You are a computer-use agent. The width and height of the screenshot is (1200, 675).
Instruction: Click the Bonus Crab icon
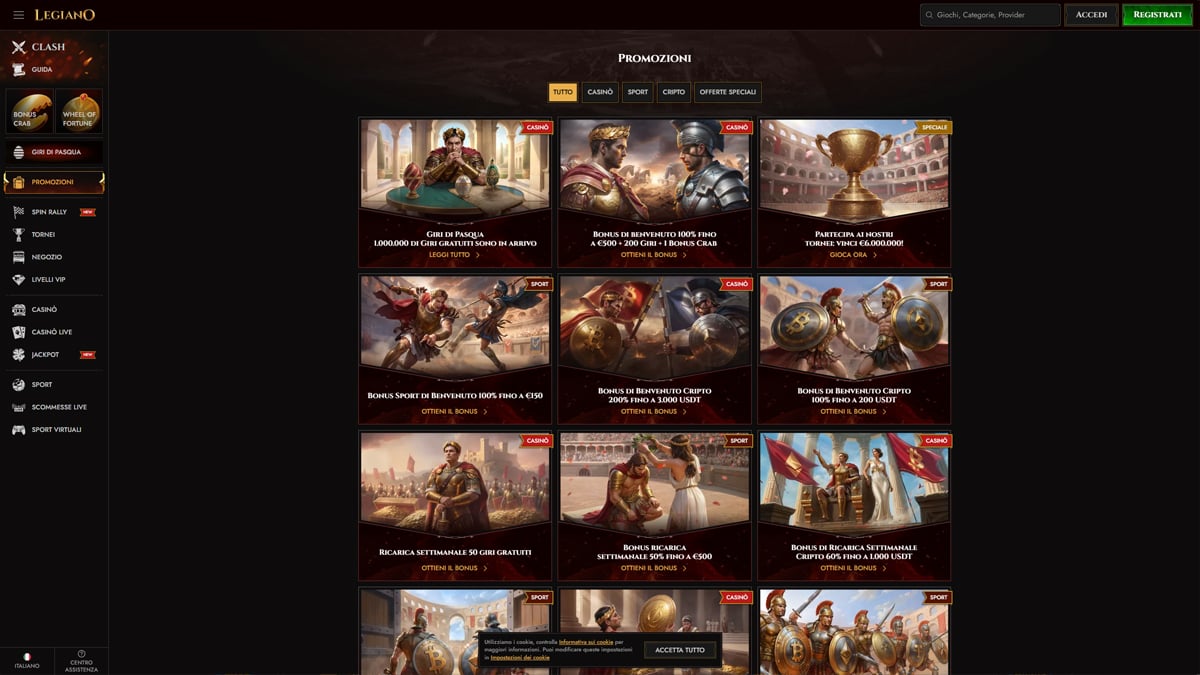click(29, 111)
